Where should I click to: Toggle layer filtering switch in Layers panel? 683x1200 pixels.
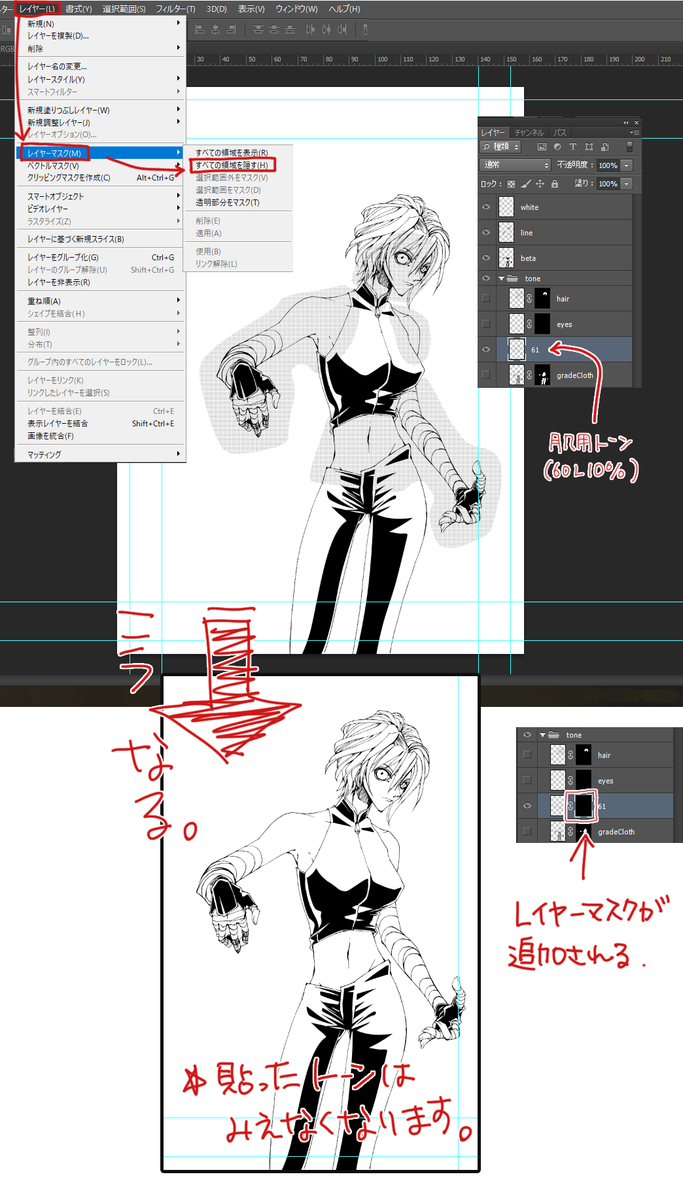tap(630, 147)
